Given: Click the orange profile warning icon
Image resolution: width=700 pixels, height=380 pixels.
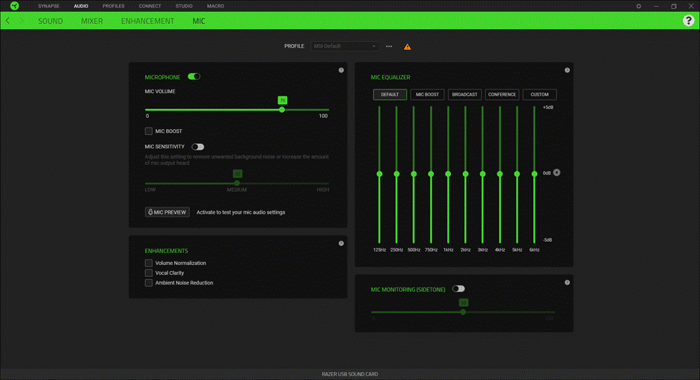Looking at the screenshot, I should point(407,46).
